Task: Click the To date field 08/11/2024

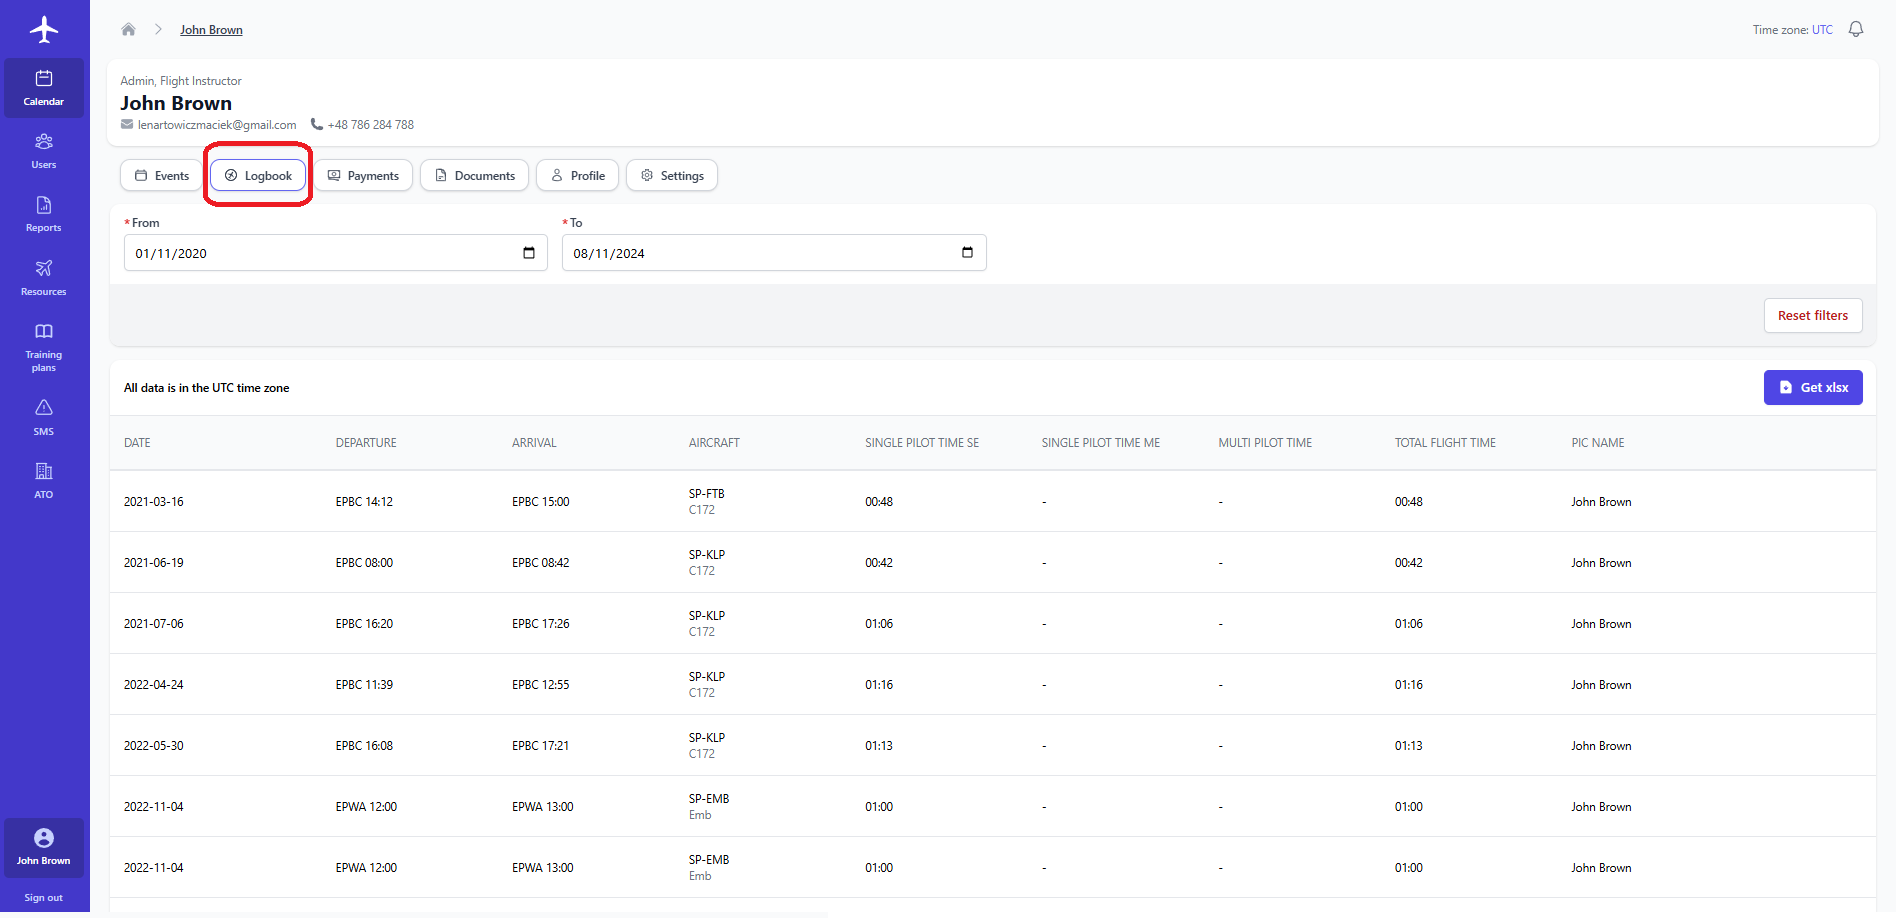Action: pyautogui.click(x=774, y=253)
